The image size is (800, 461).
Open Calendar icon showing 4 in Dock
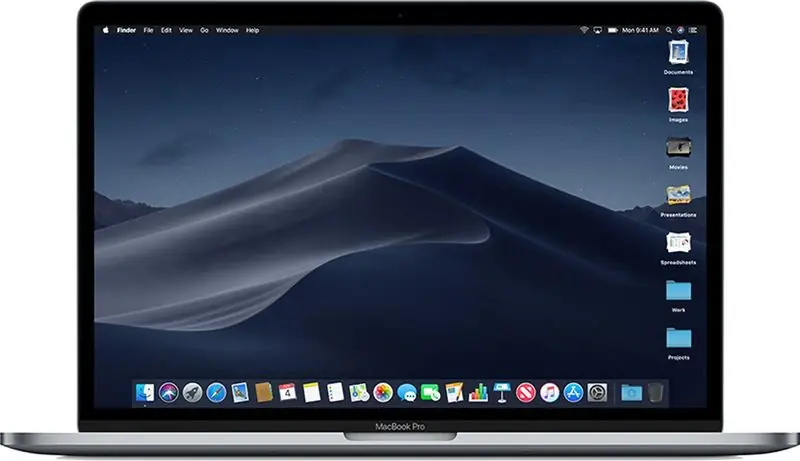click(x=288, y=393)
